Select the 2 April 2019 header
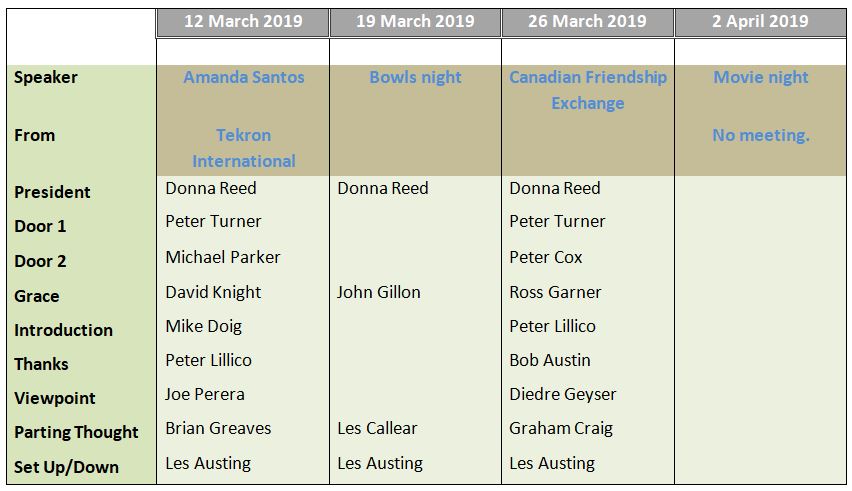This screenshot has width=852, height=491. click(760, 22)
